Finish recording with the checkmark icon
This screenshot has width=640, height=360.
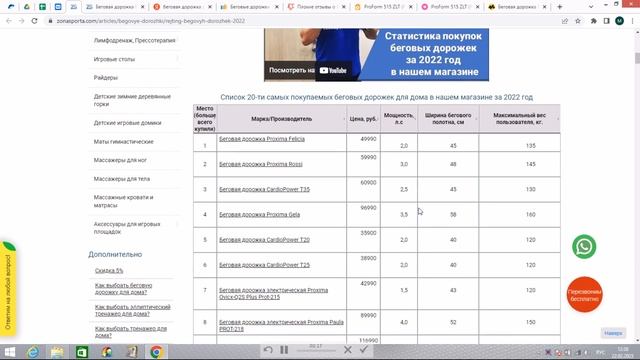point(364,349)
